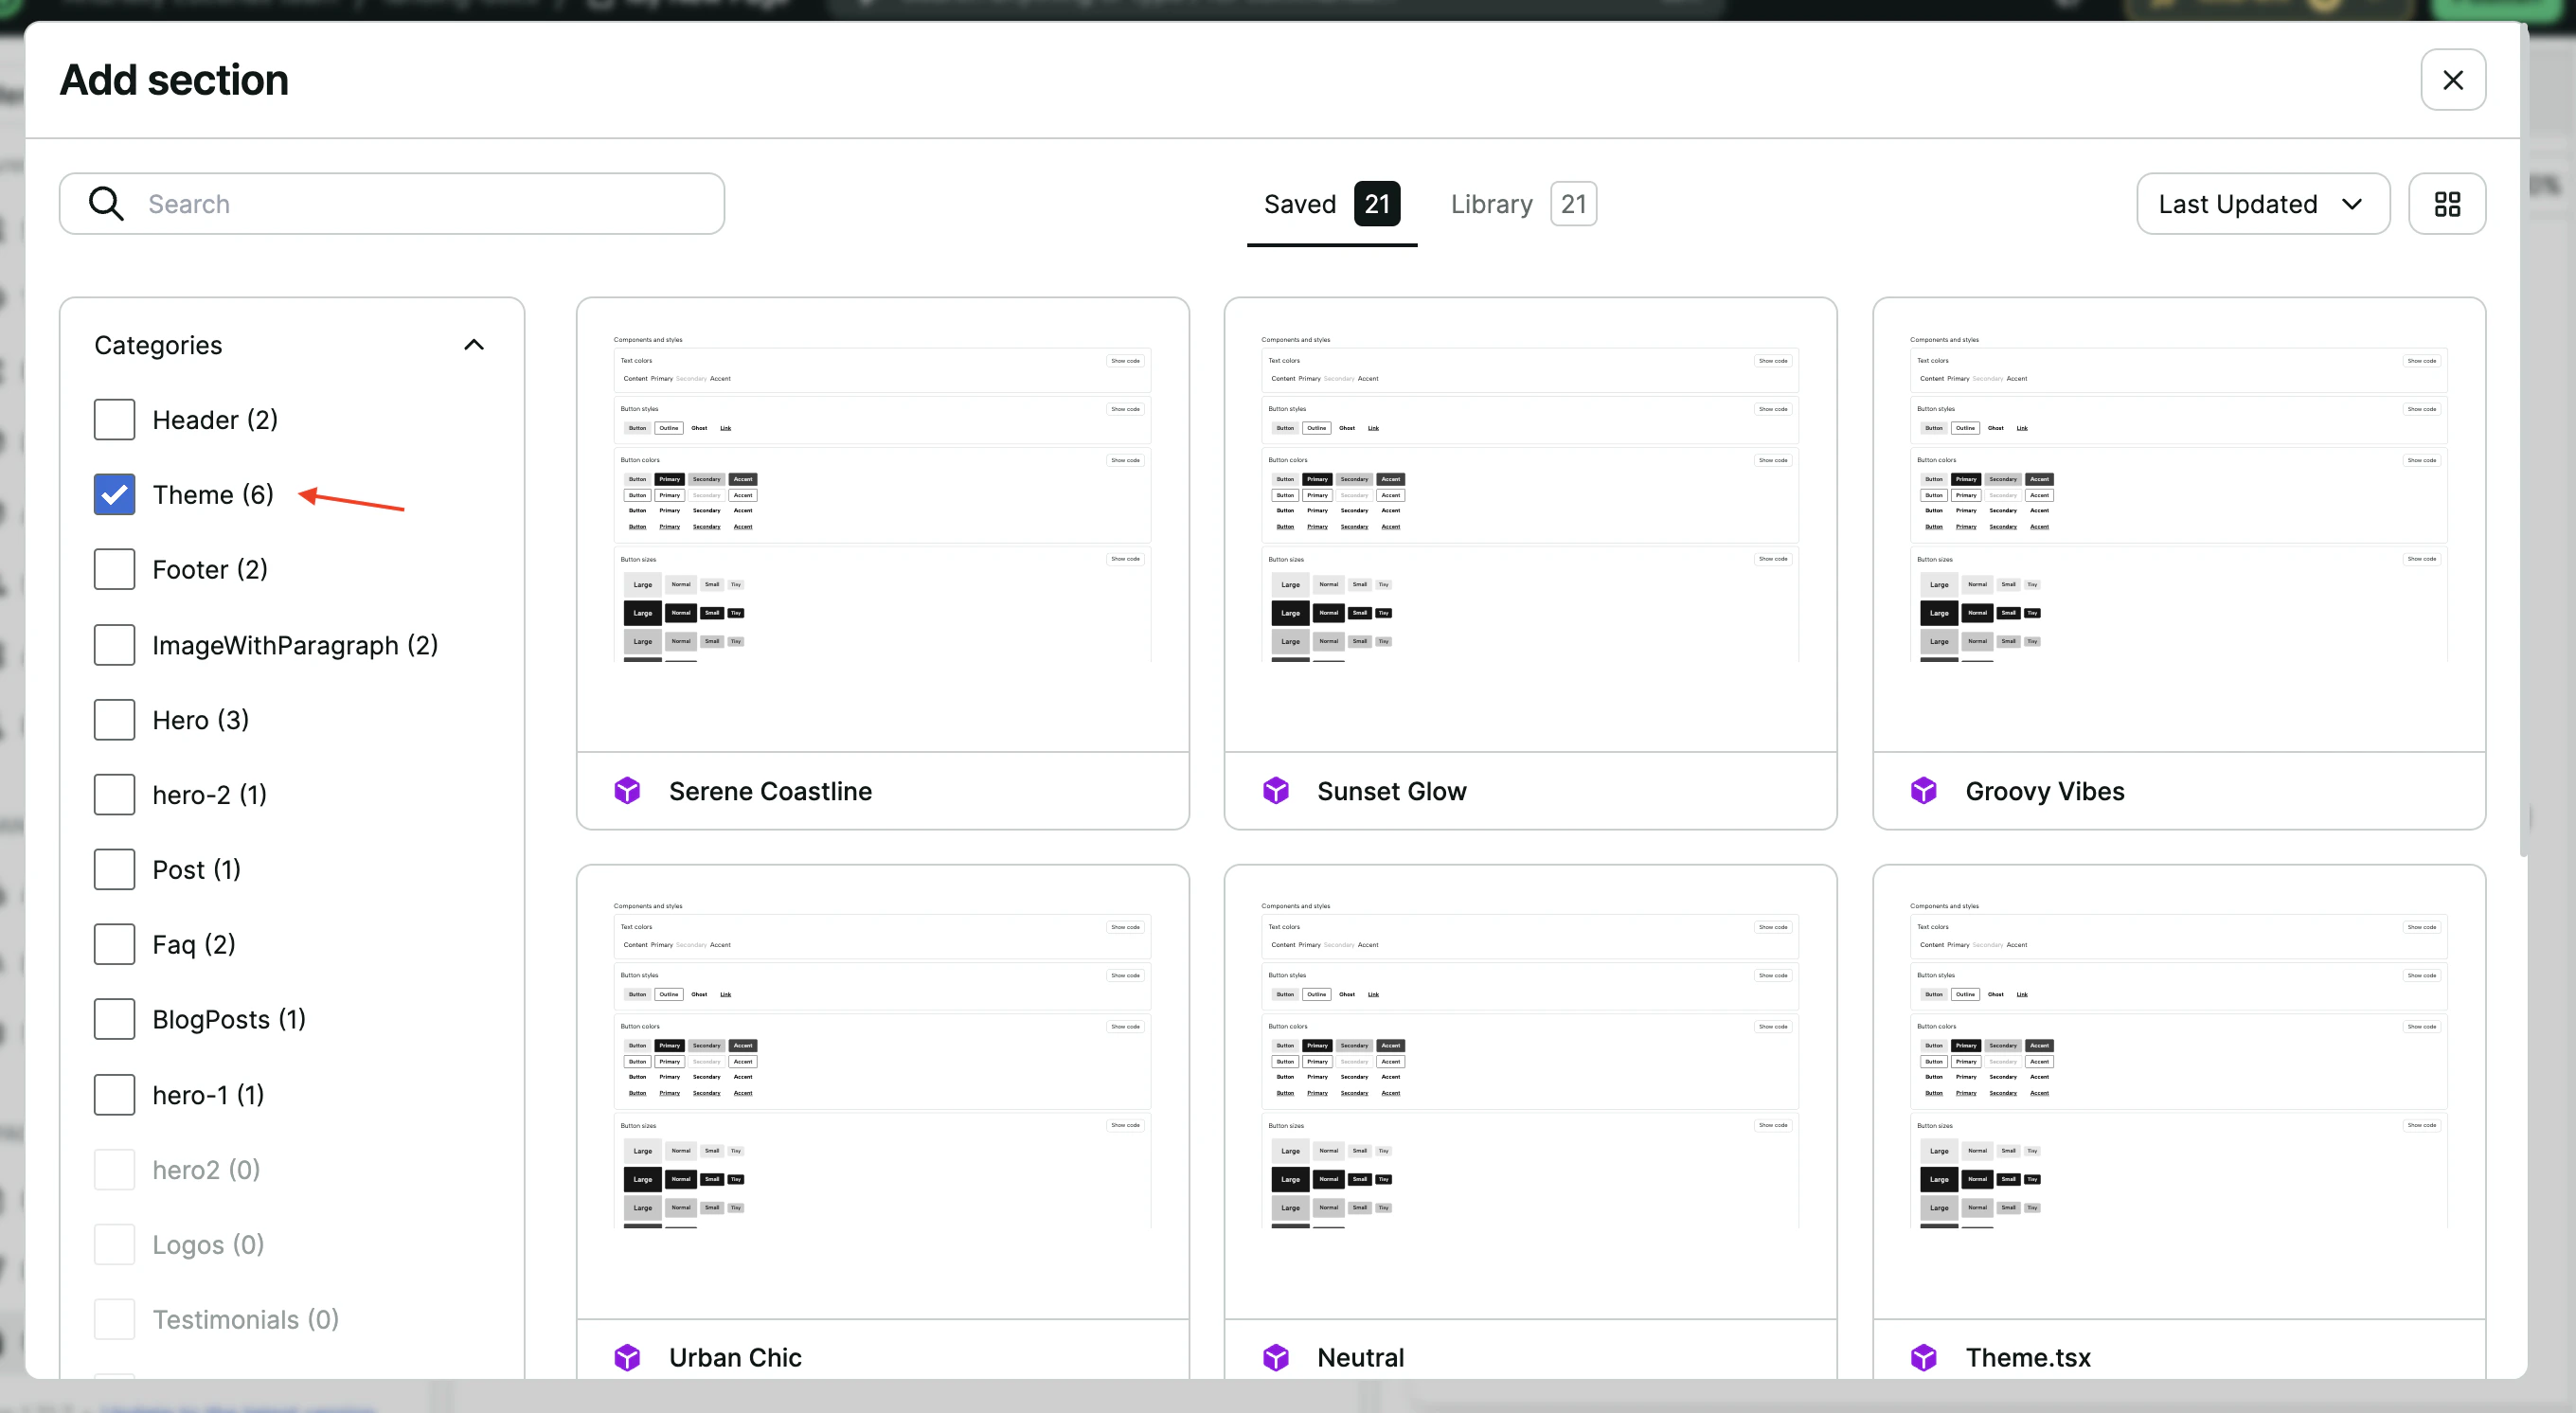2576x1413 pixels.
Task: Uncheck the Theme category filter
Action: pos(113,494)
